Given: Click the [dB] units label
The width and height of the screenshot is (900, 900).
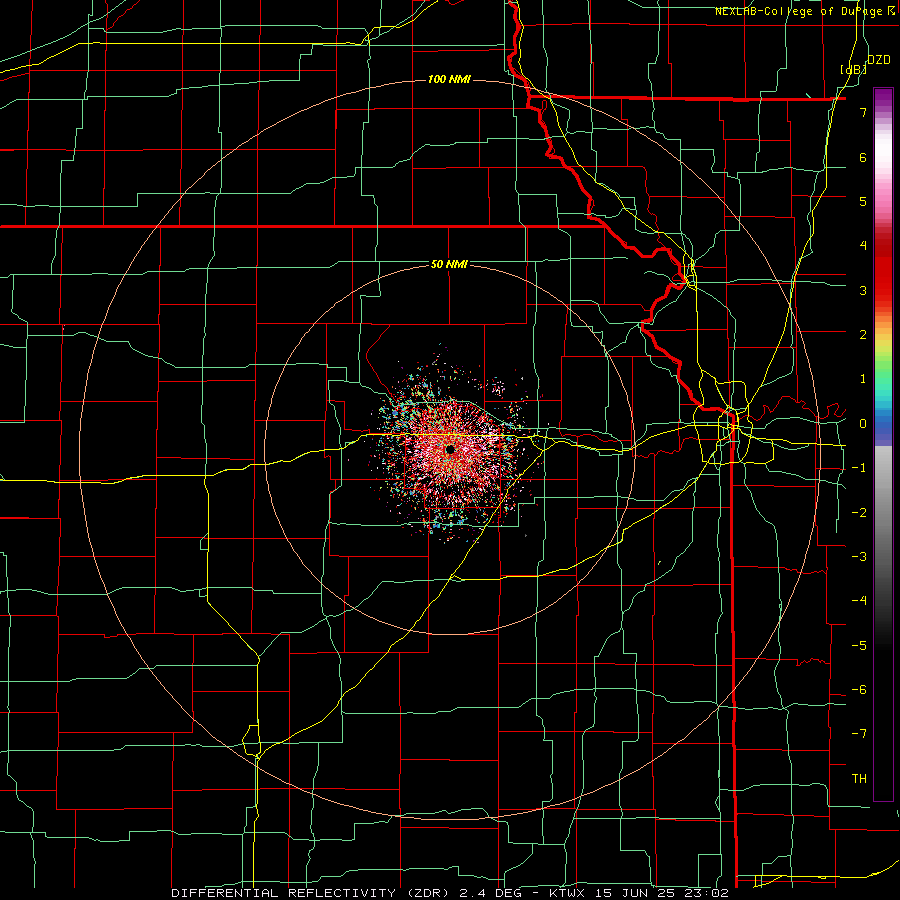Looking at the screenshot, I should pyautogui.click(x=854, y=69).
